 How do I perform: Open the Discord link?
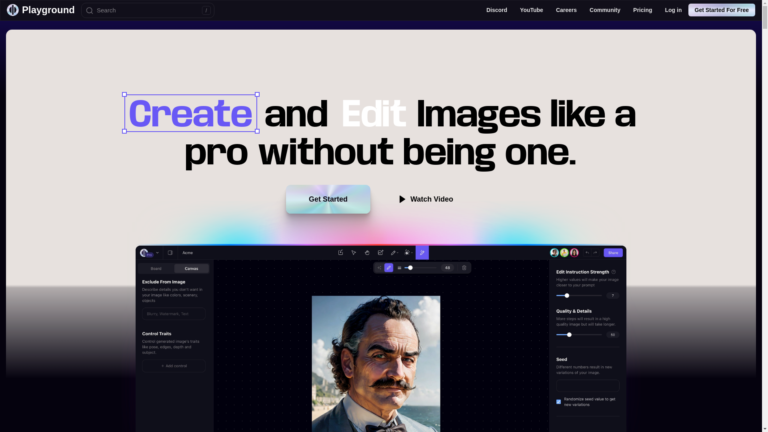click(x=496, y=10)
